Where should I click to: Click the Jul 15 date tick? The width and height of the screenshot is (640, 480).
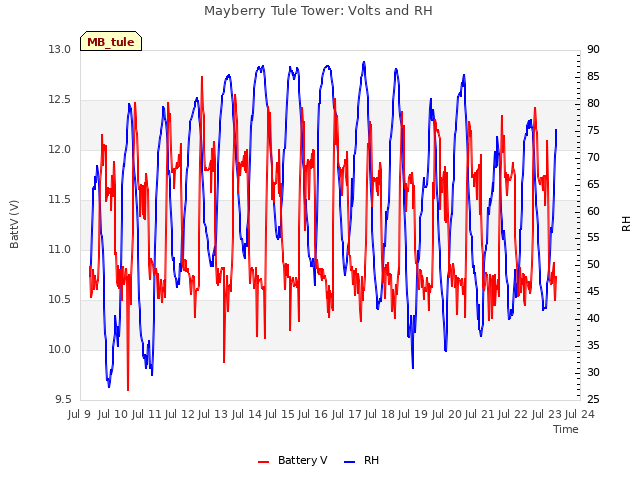(x=279, y=414)
